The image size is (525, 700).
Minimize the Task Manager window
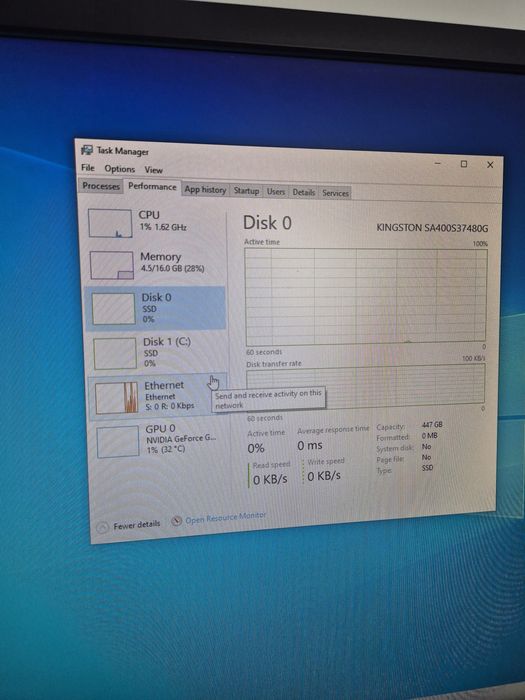tap(438, 163)
